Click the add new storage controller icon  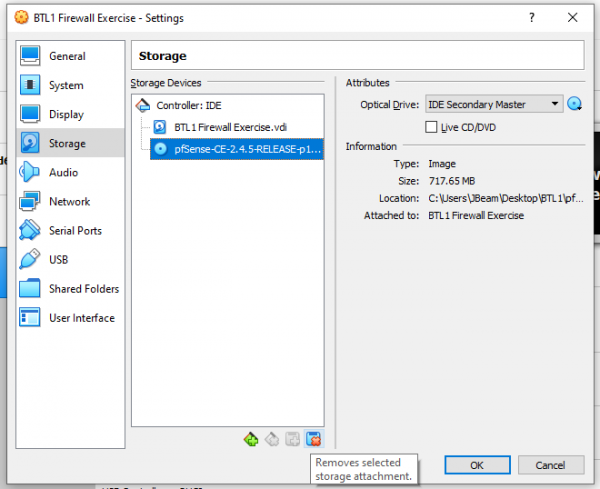coord(251,439)
